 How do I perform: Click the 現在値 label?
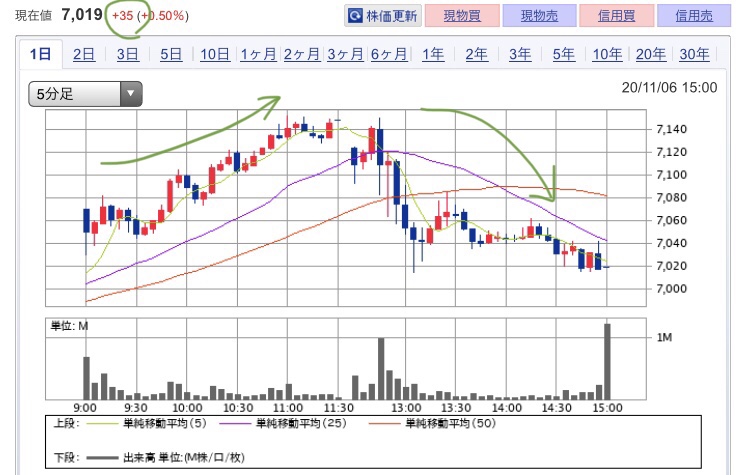coord(33,16)
